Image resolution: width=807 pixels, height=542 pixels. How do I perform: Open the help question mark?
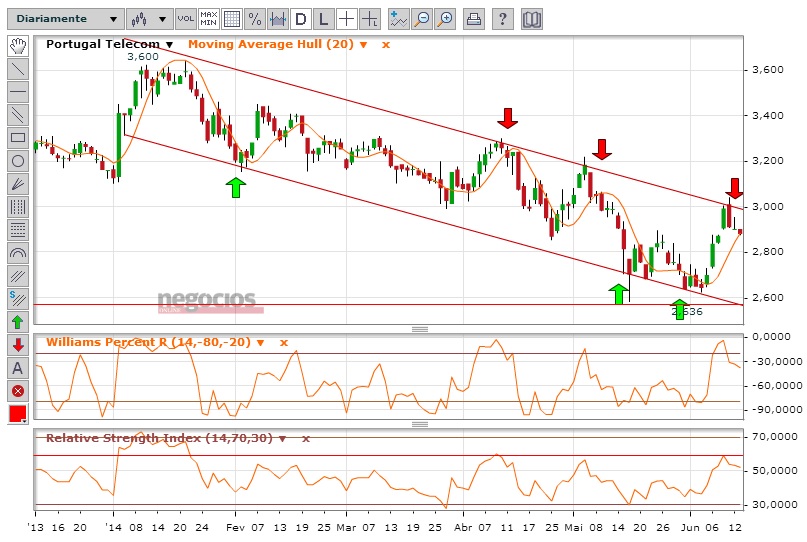(x=503, y=19)
